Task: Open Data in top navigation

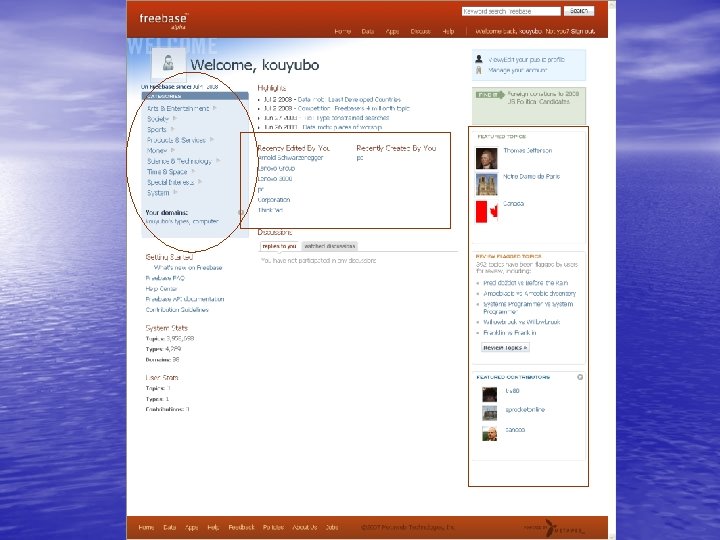Action: [368, 31]
